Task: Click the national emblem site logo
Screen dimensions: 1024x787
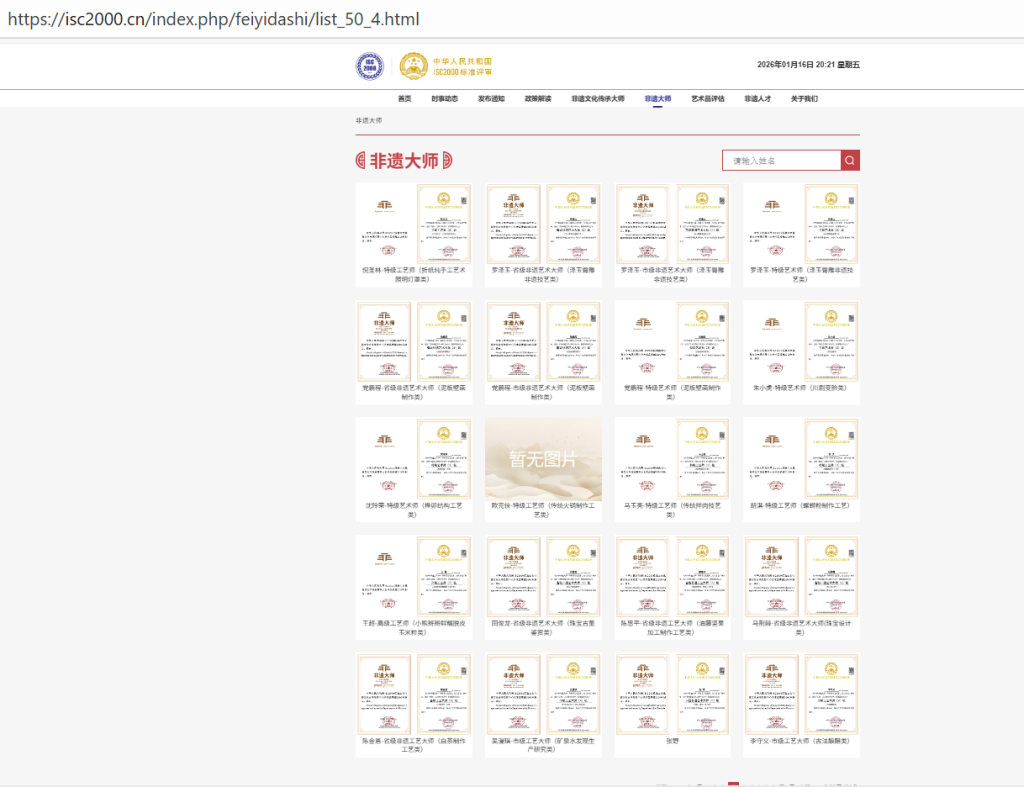Action: [413, 65]
